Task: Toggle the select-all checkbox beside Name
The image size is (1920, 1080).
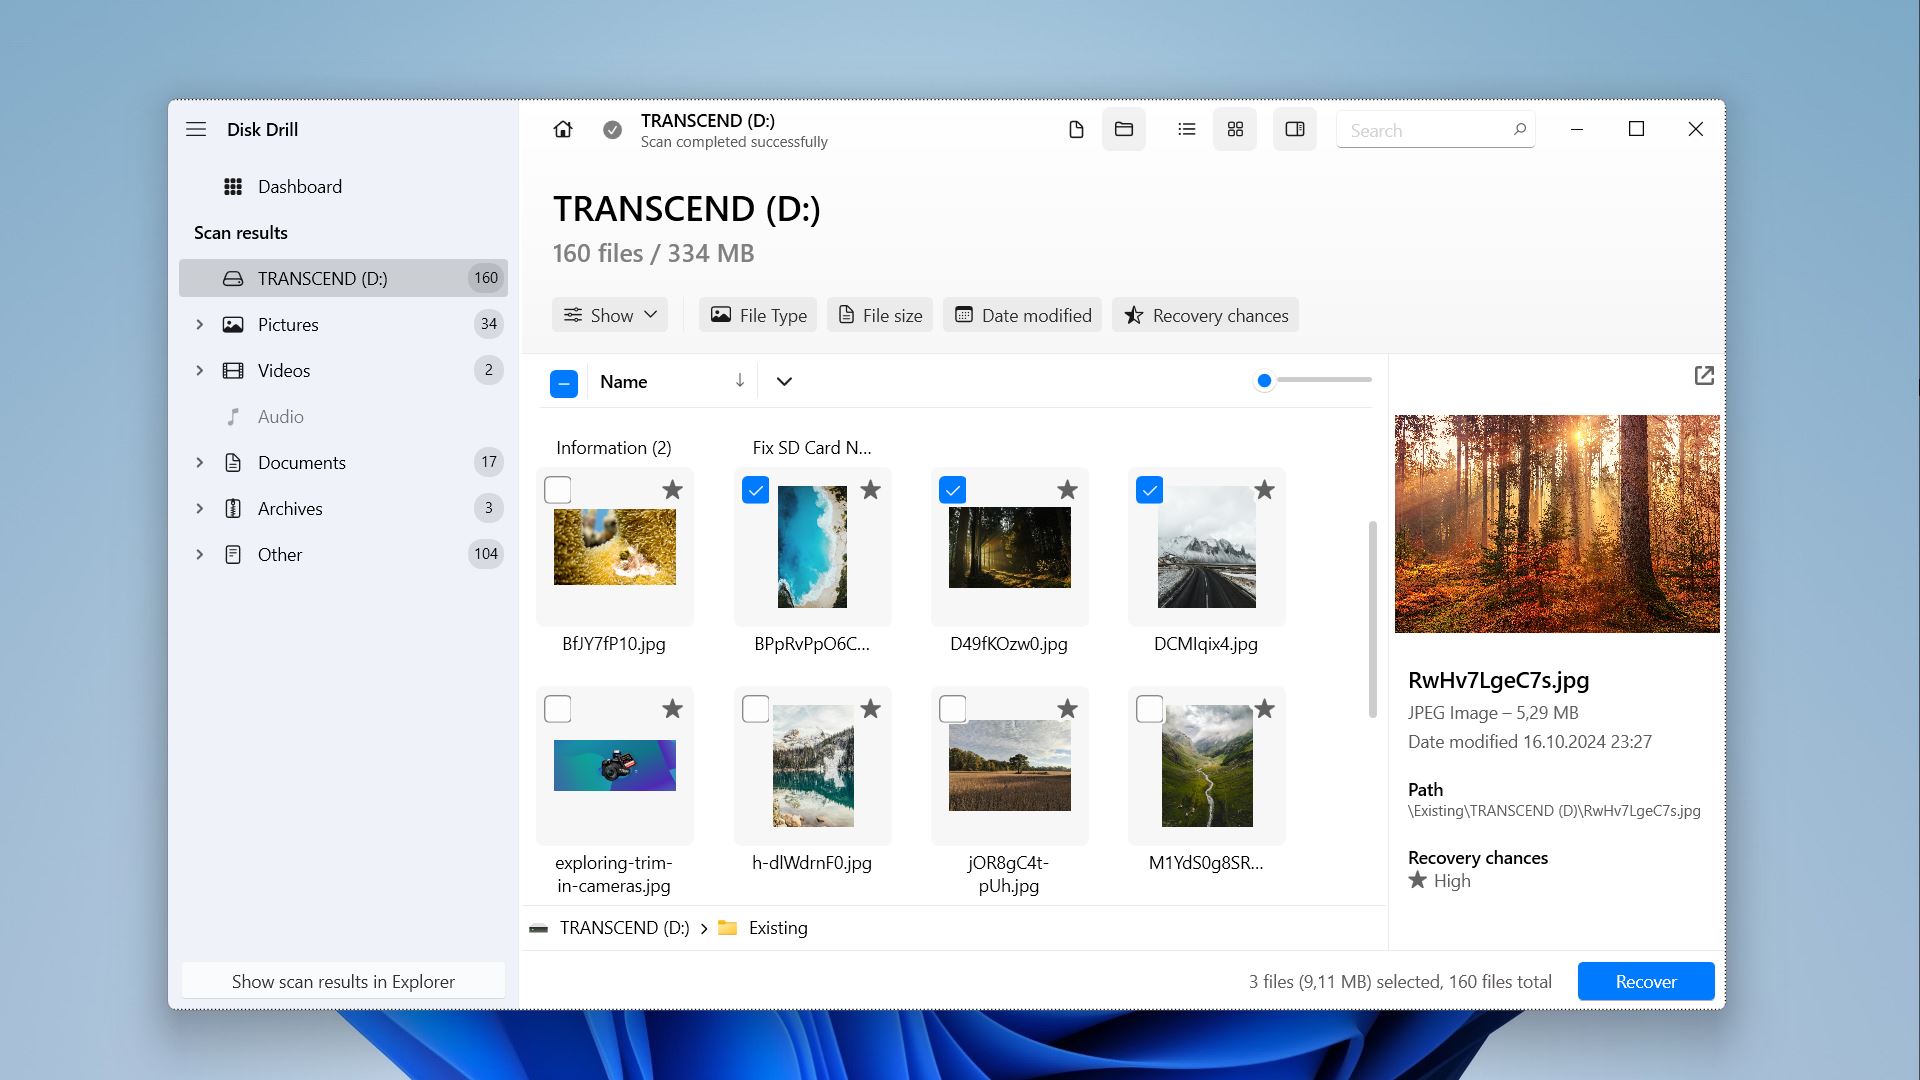Action: click(564, 383)
